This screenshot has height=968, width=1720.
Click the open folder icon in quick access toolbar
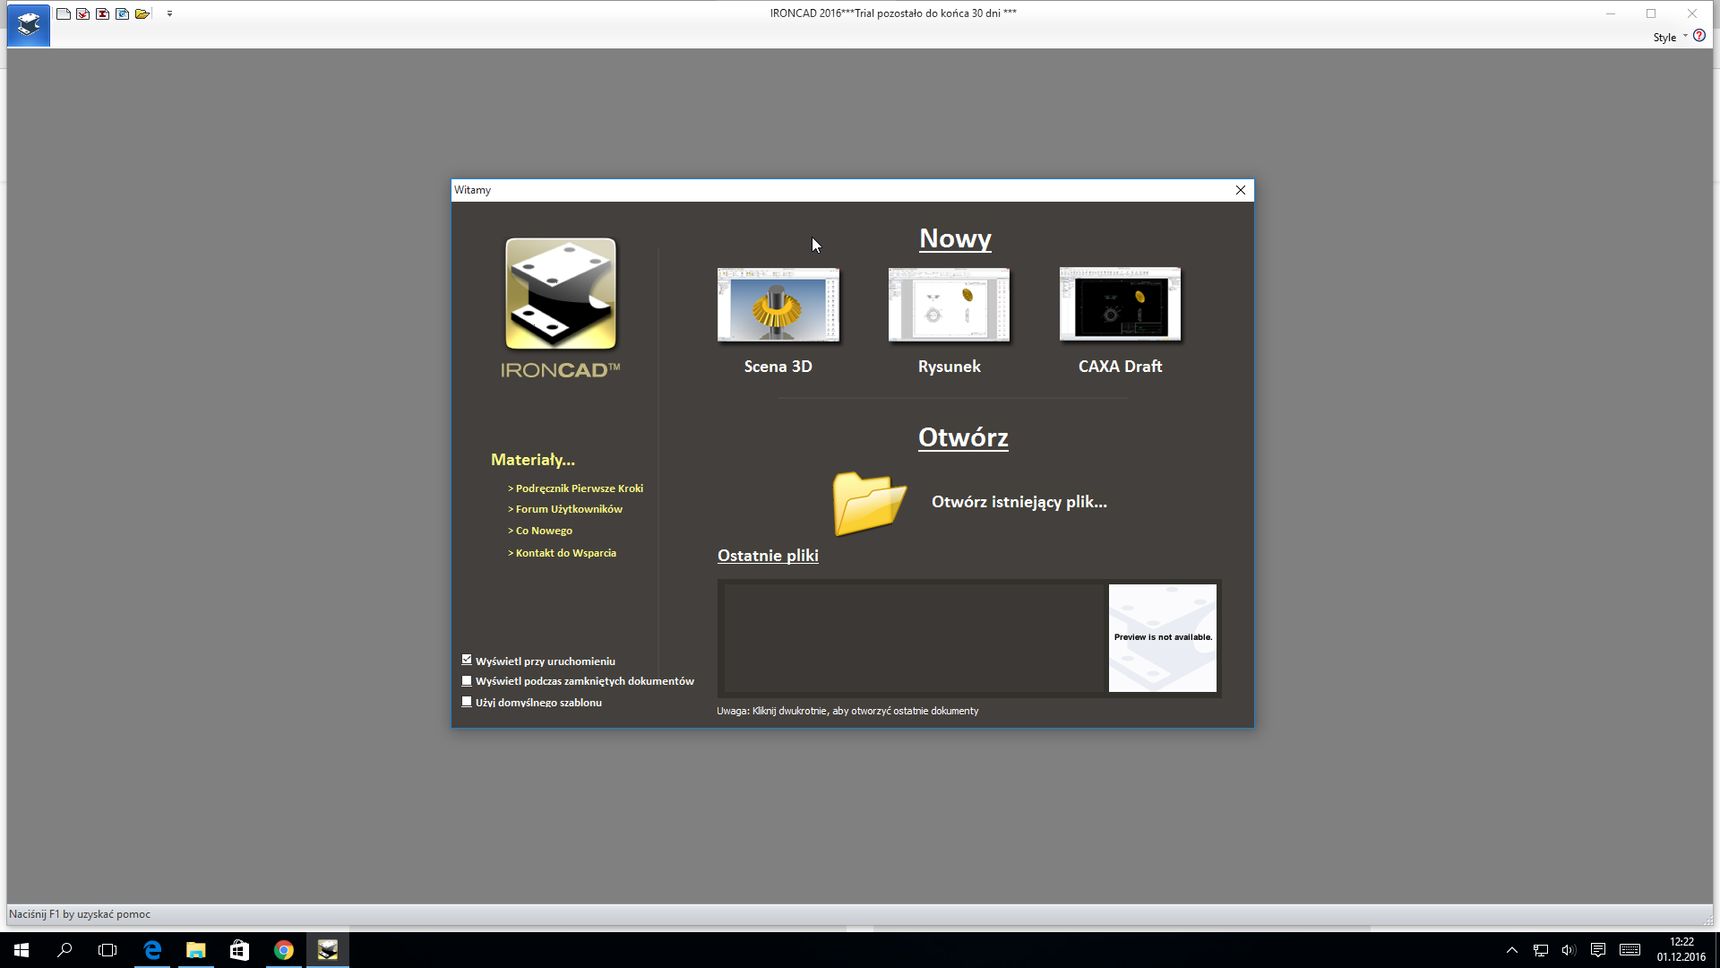[142, 14]
